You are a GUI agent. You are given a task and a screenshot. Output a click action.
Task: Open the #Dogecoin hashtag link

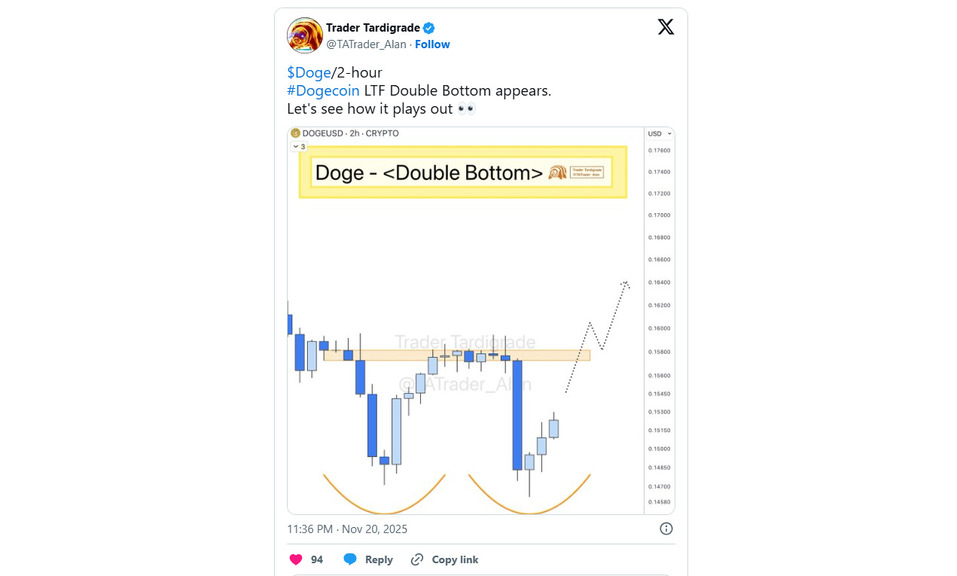[x=323, y=90]
